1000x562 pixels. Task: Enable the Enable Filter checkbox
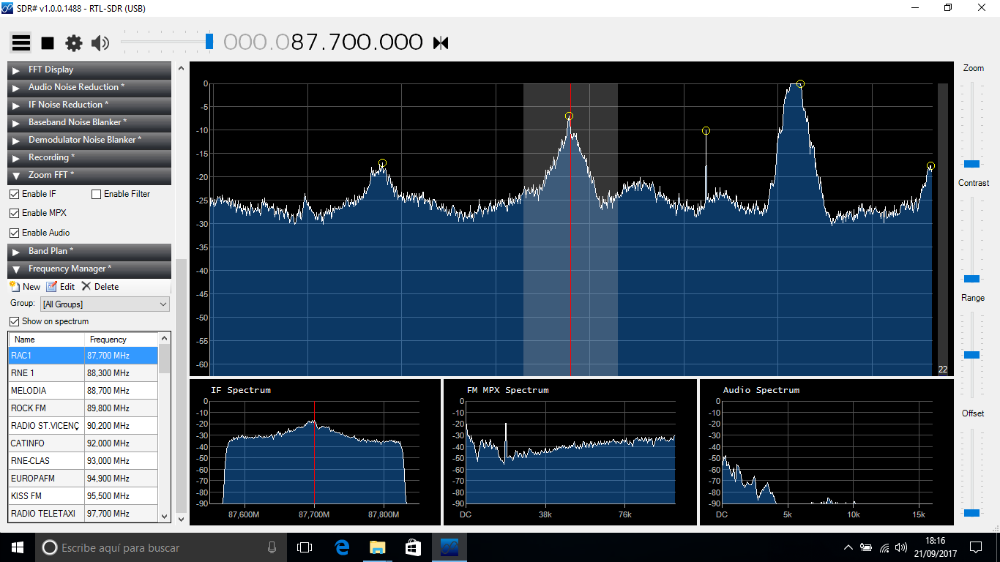96,194
